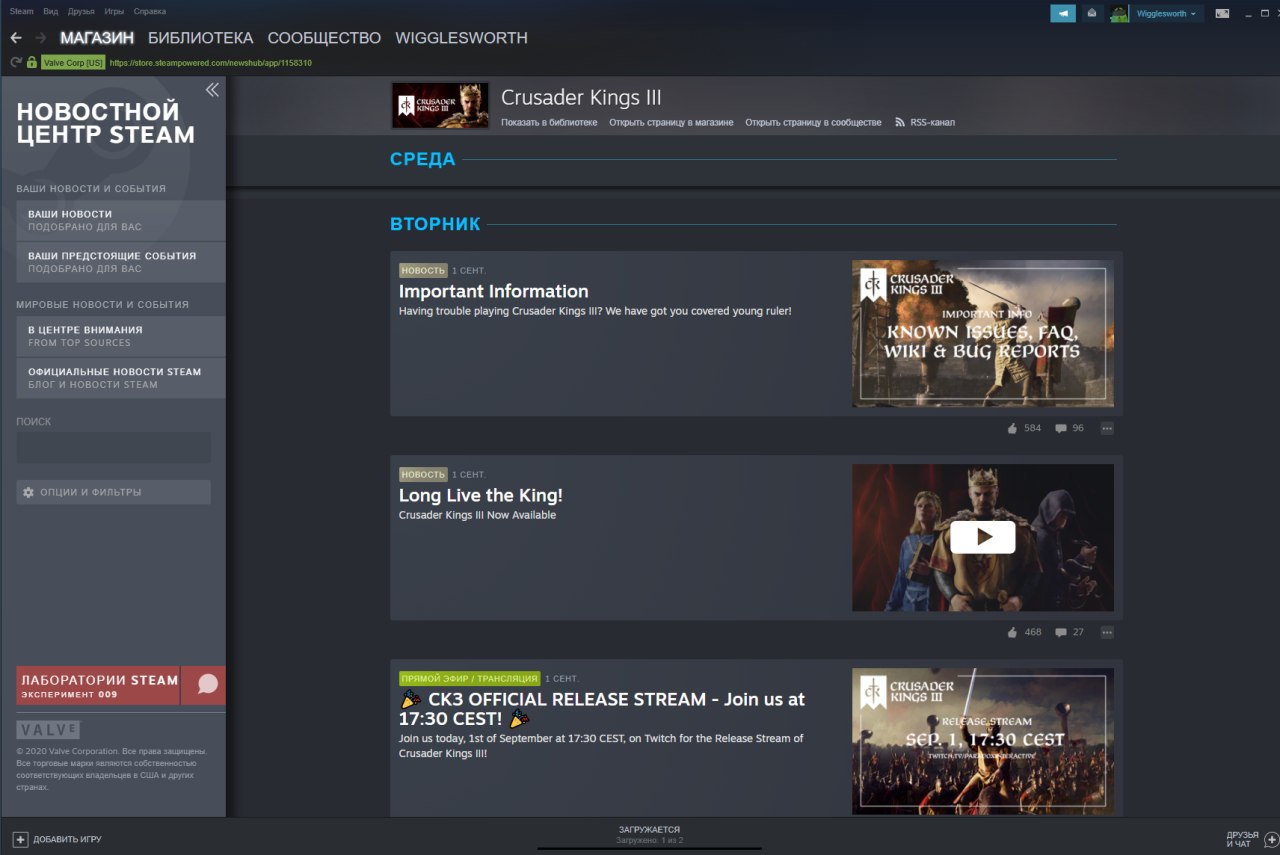Switch to the БИБЛИОТЕКА tab

[200, 38]
